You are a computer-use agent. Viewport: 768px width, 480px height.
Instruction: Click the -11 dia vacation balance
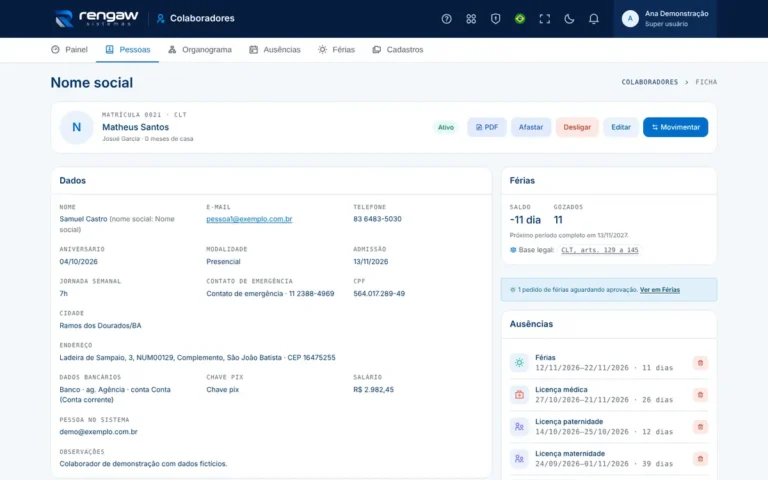[525, 220]
